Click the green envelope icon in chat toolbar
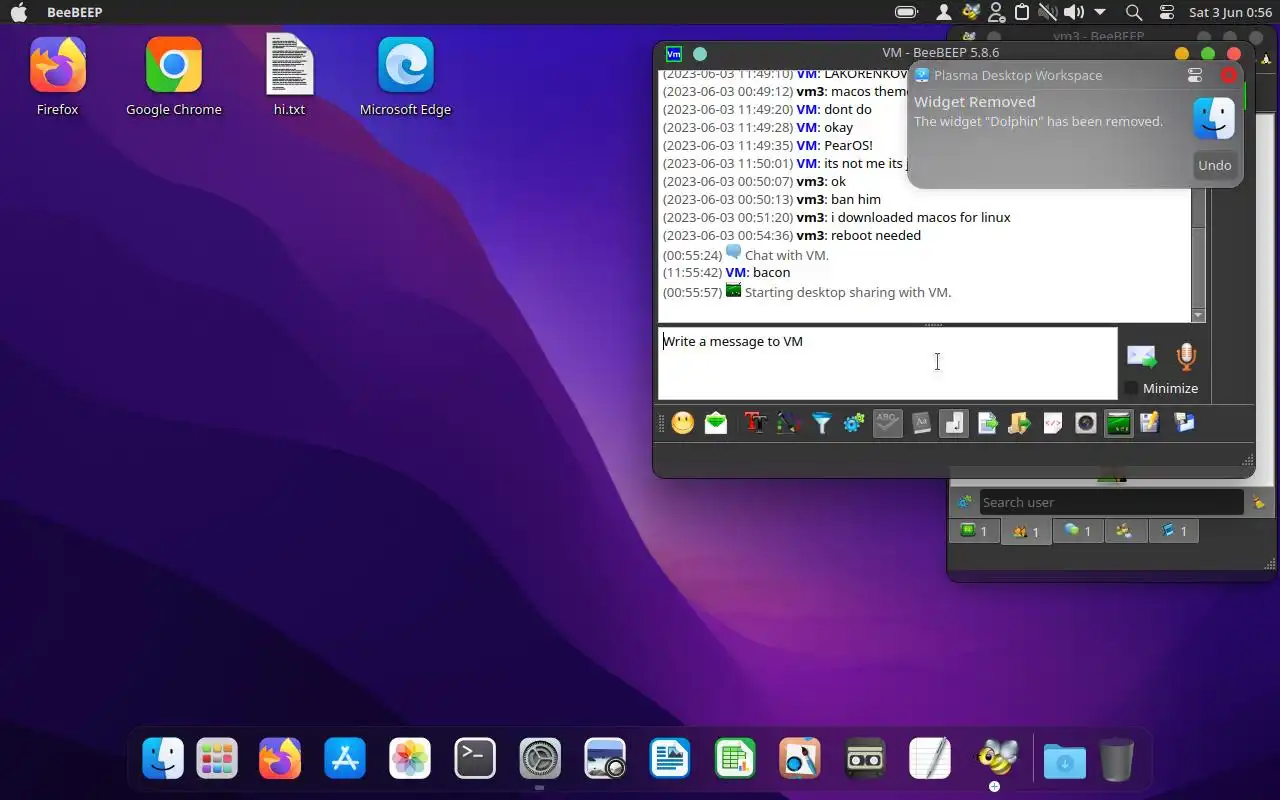The height and width of the screenshot is (800, 1280). coord(716,423)
